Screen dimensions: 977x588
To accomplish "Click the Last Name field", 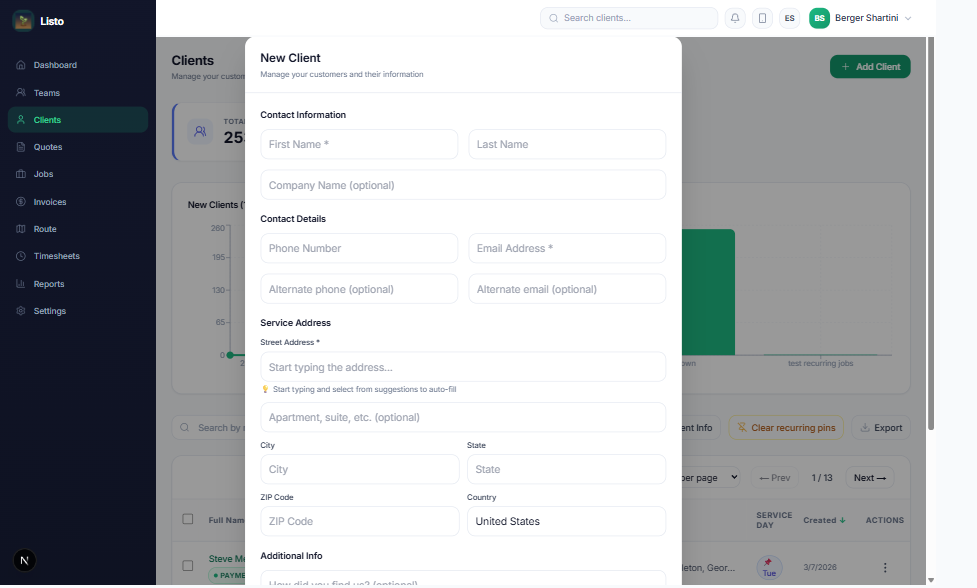I will [x=567, y=145].
